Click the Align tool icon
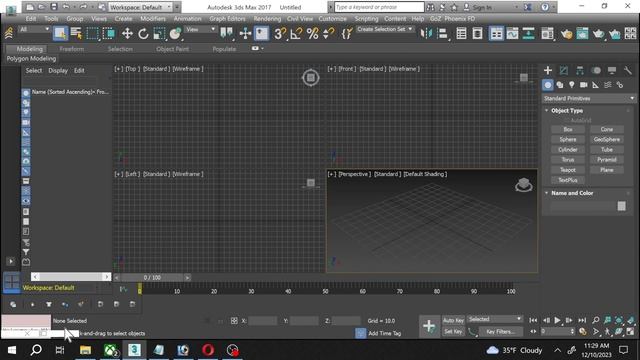This screenshot has height=360, width=640. tap(442, 33)
